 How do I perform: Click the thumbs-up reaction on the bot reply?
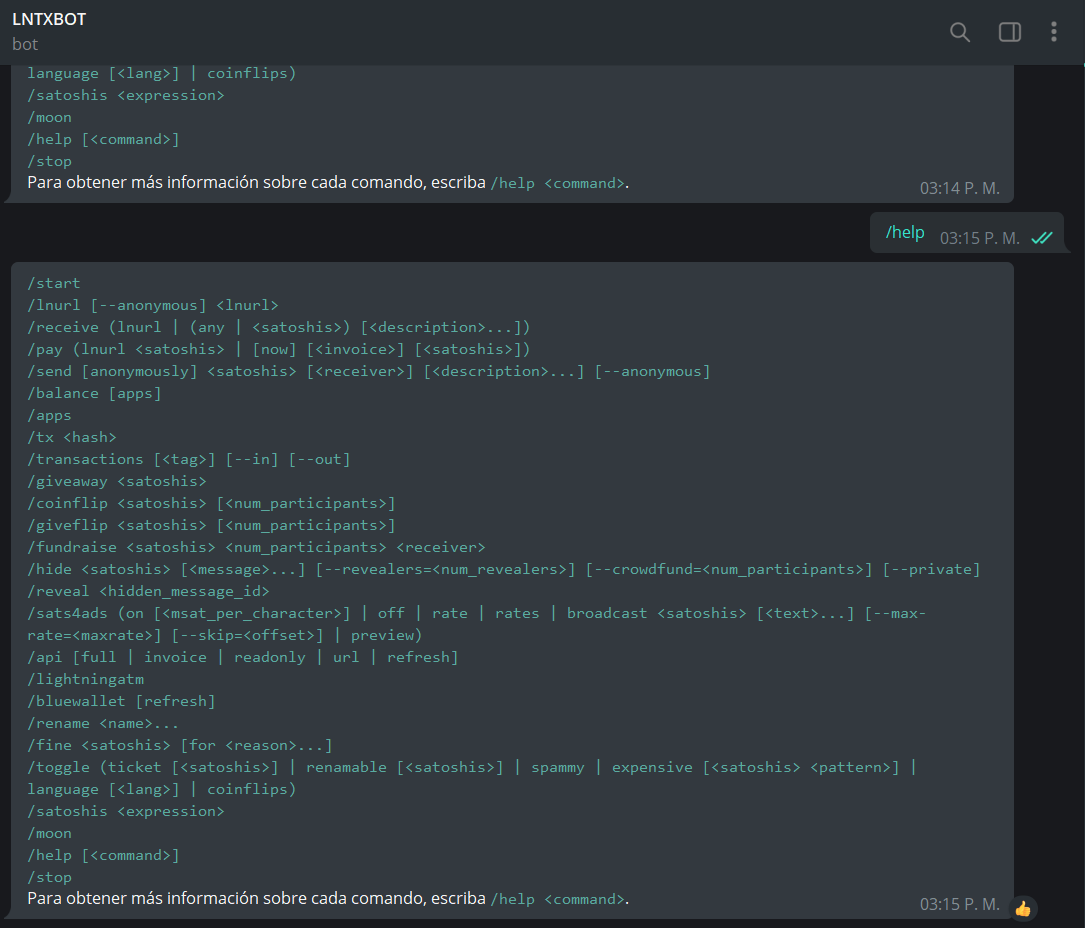click(x=1023, y=907)
